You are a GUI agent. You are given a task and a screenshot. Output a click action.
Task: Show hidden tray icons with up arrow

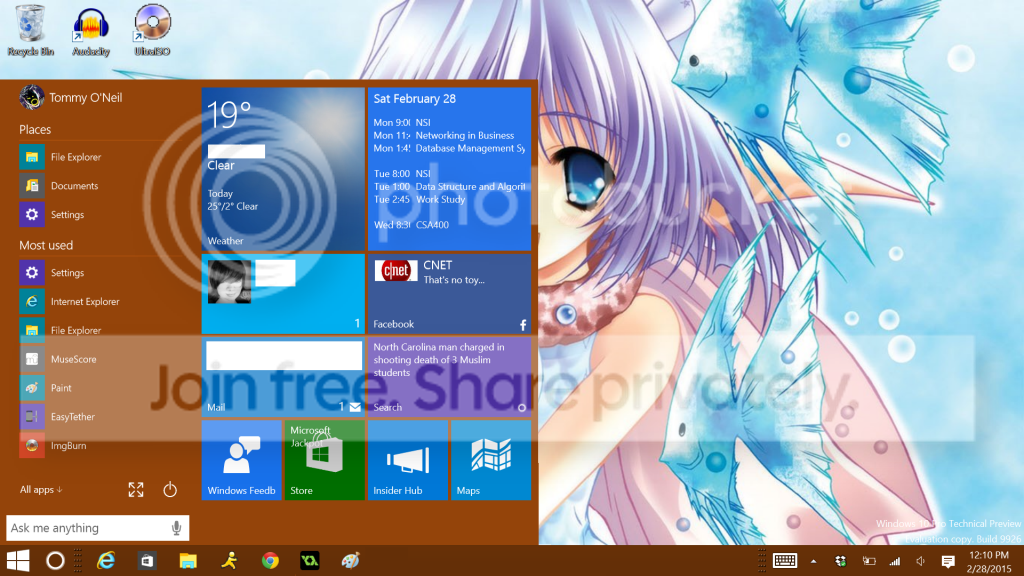point(813,561)
